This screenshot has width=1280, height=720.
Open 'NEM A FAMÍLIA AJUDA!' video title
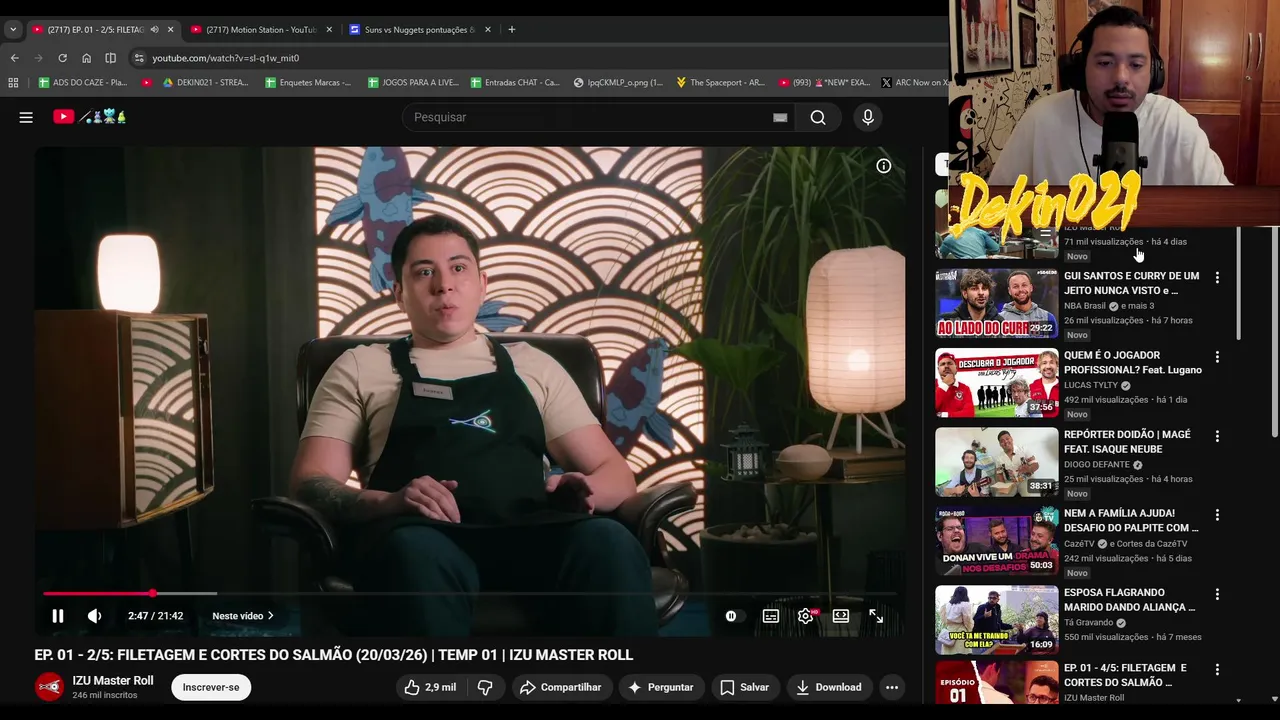(x=1131, y=521)
